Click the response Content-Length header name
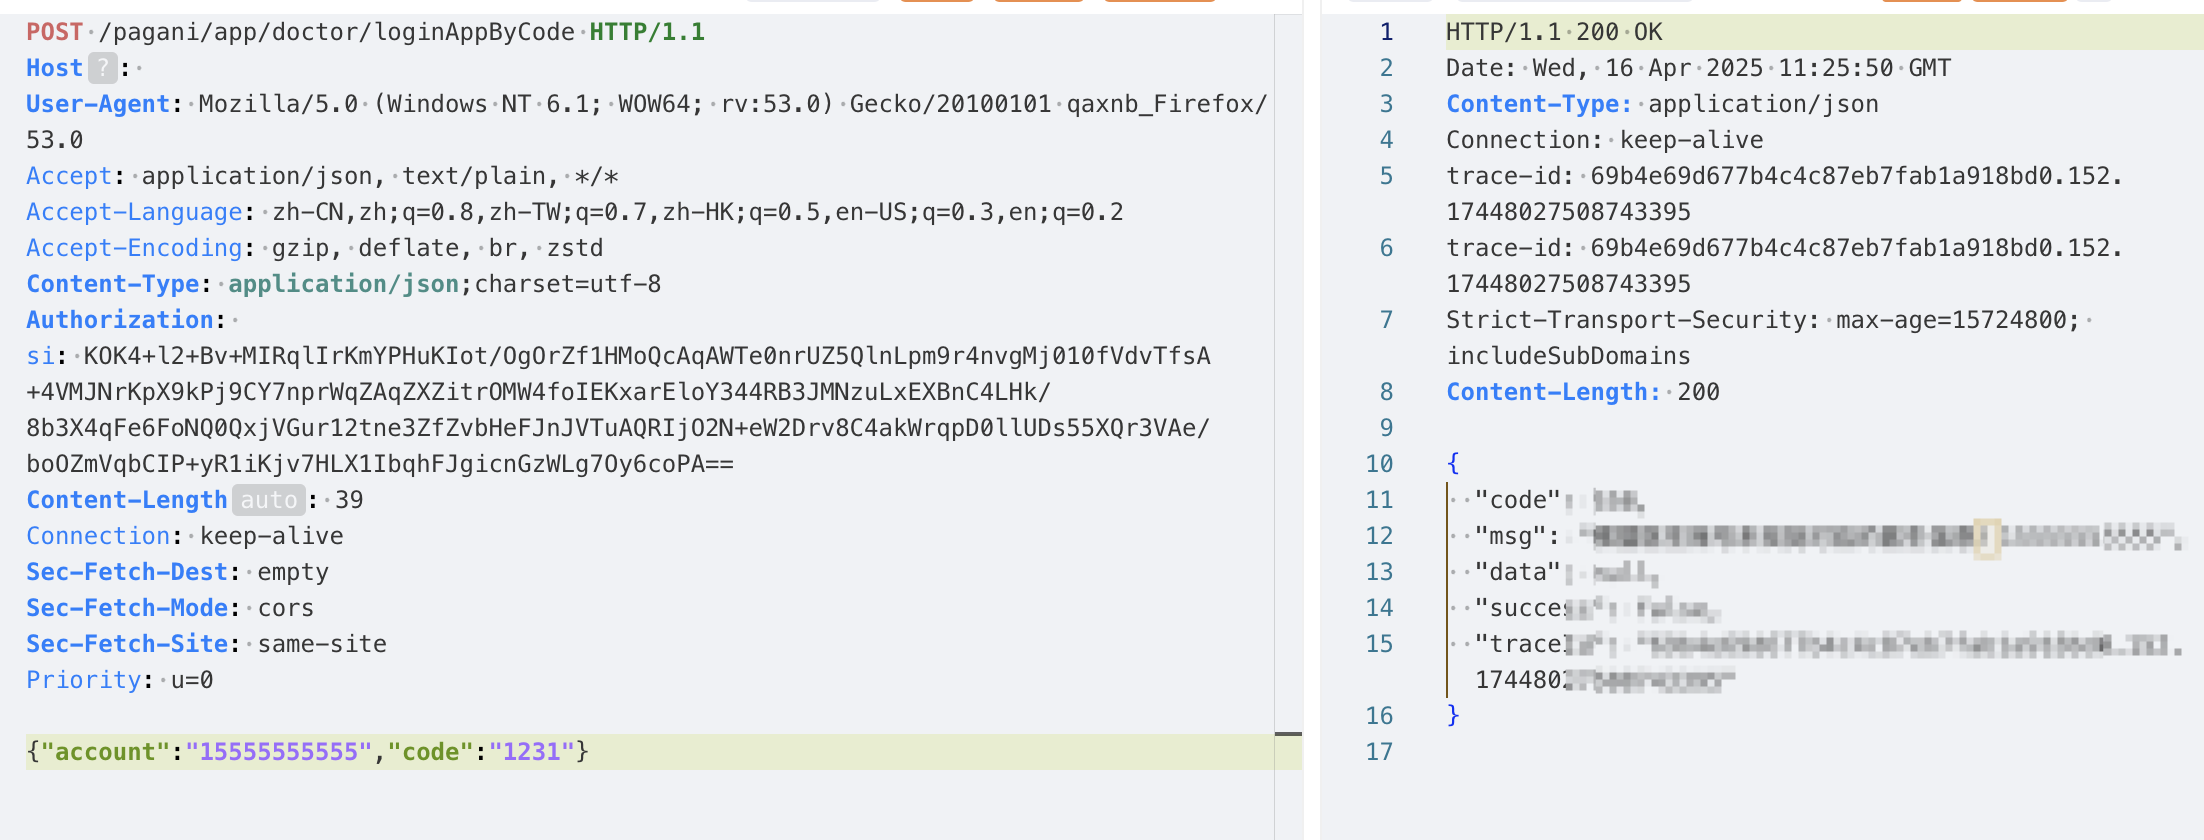Screen dimensions: 2204x840 point(1553,392)
